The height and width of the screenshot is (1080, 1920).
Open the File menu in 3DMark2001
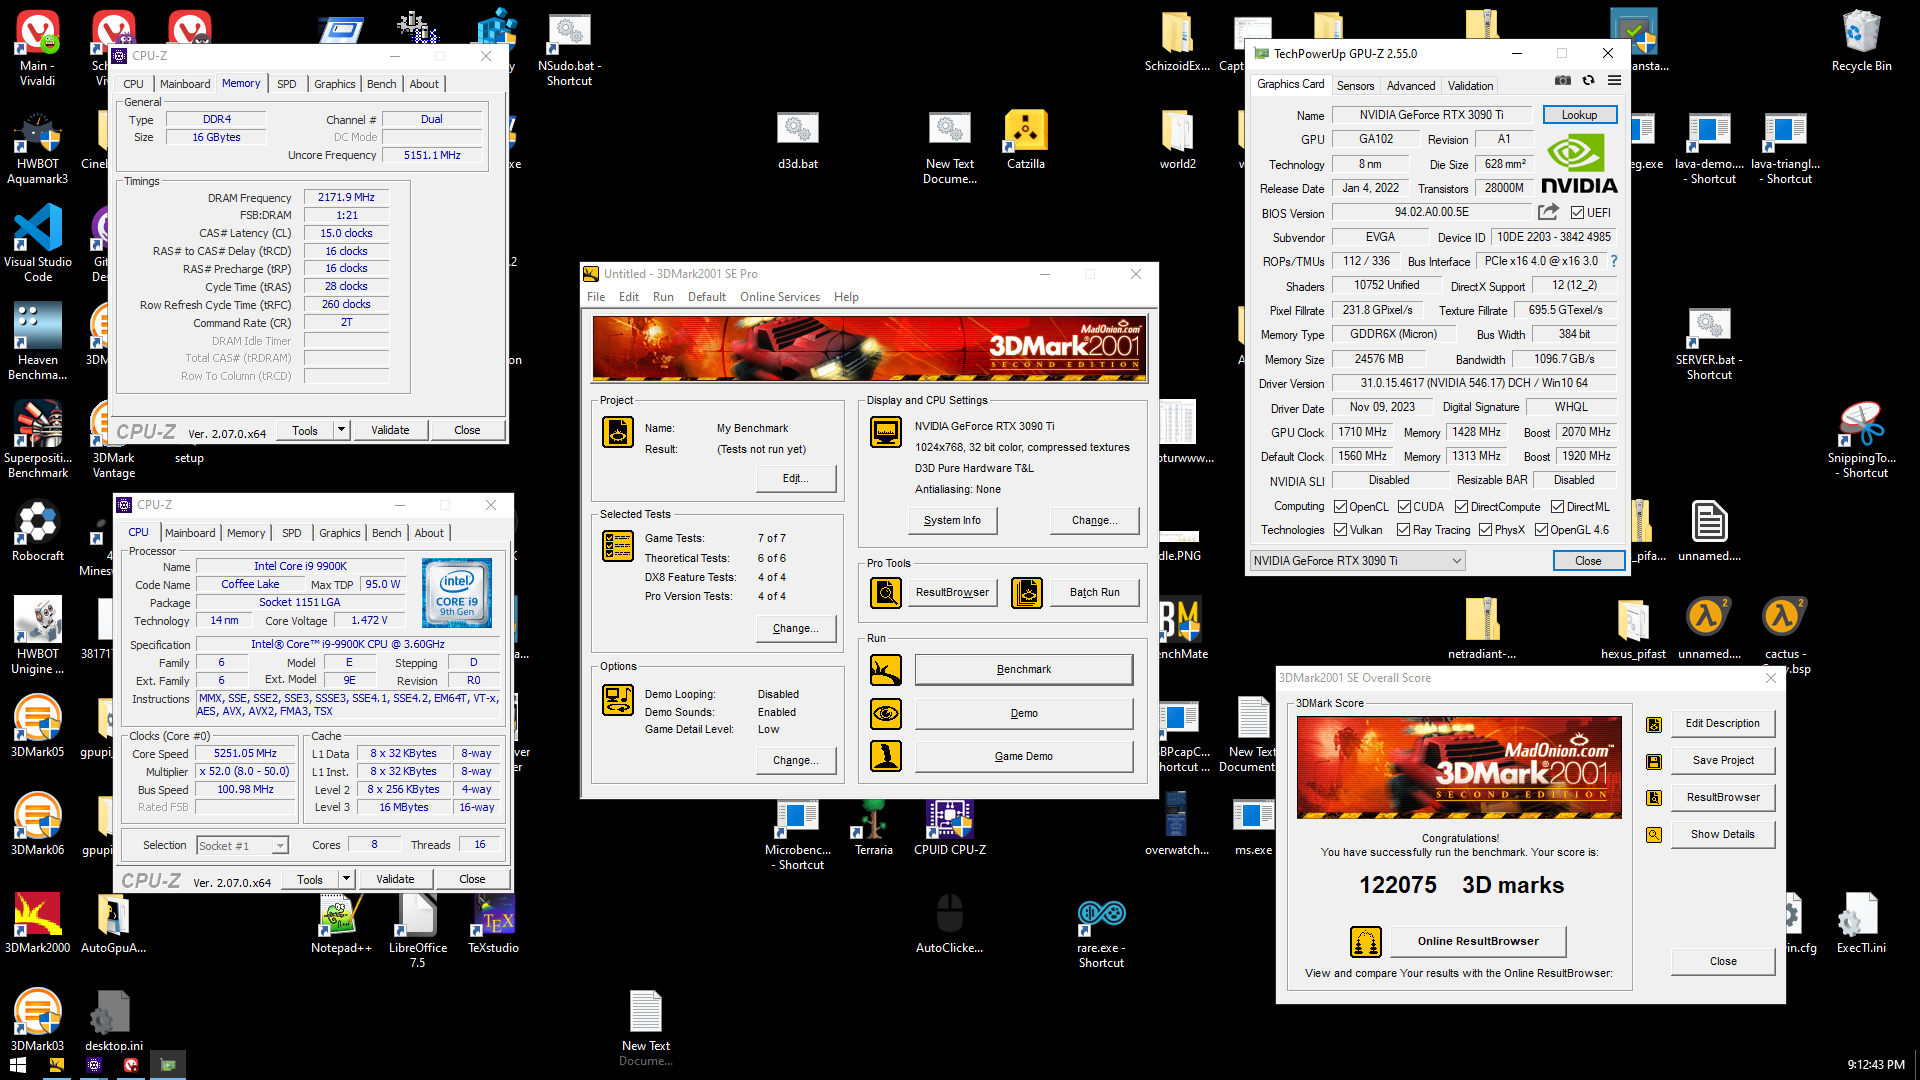pos(596,297)
